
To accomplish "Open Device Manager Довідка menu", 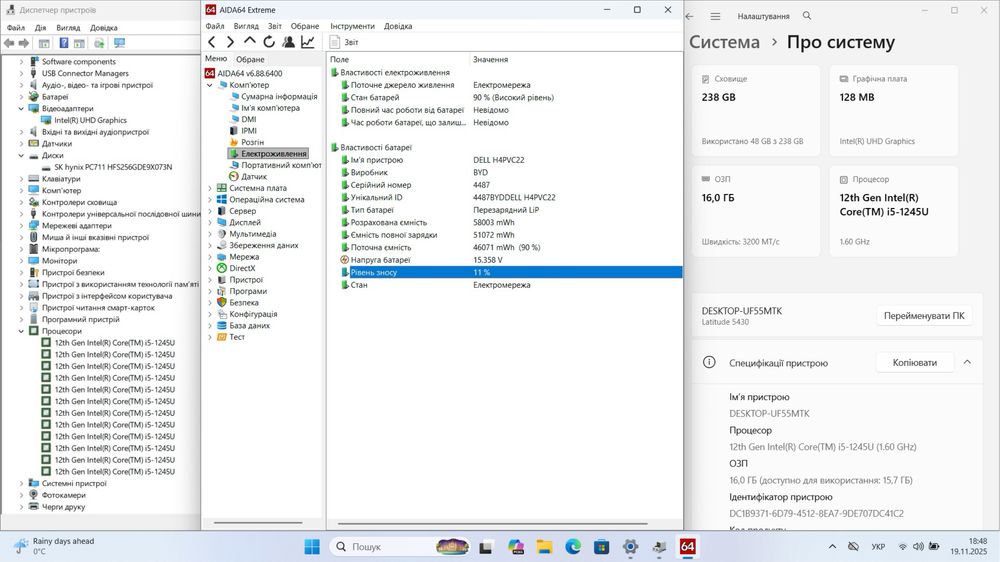I will coord(103,28).
